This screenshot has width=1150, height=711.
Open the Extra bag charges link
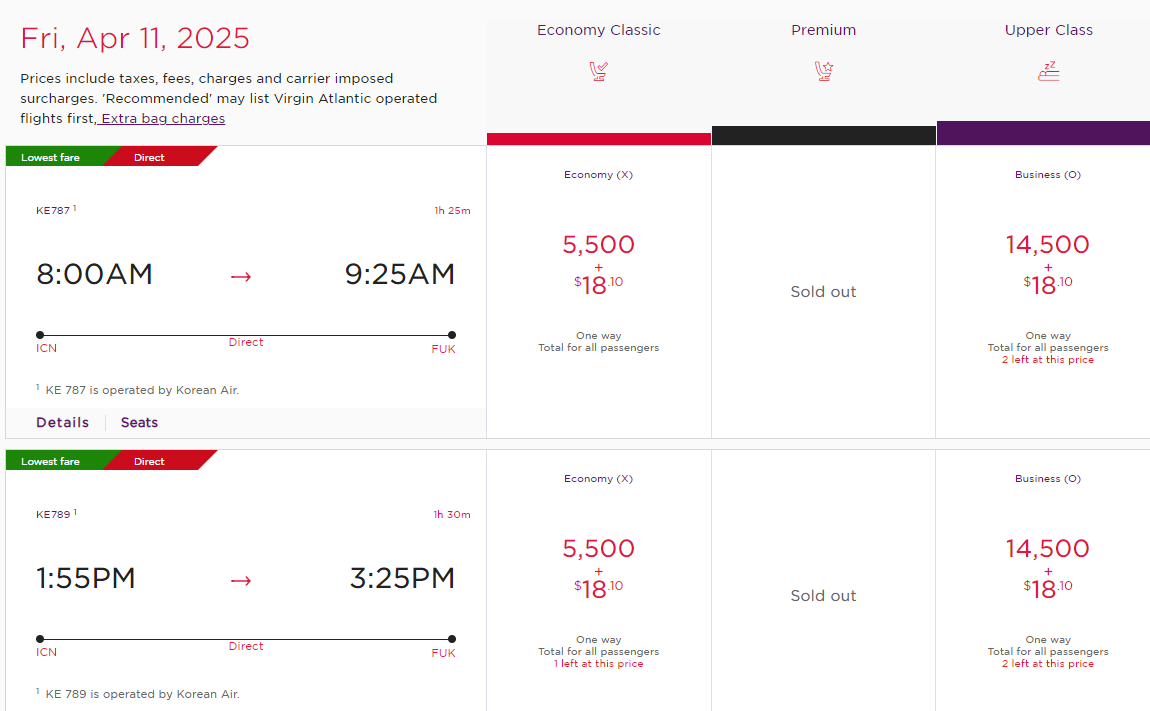[163, 118]
